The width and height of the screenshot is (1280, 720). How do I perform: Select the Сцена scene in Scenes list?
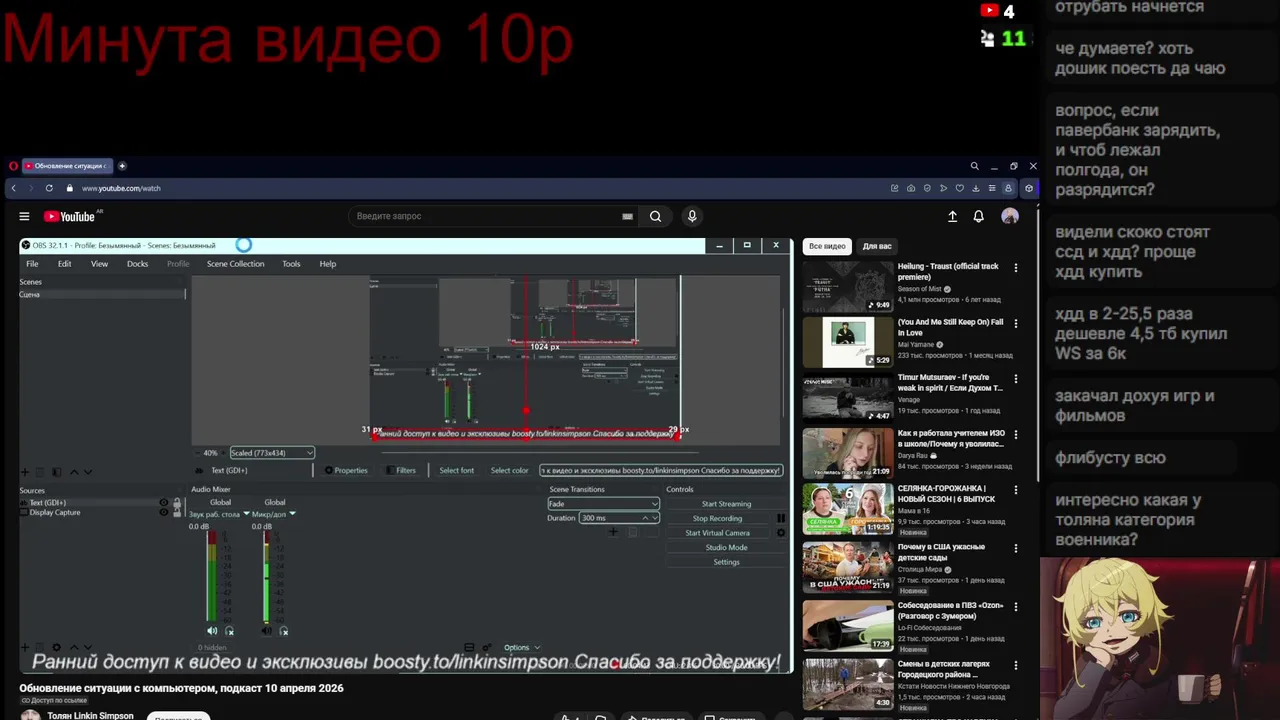point(100,295)
